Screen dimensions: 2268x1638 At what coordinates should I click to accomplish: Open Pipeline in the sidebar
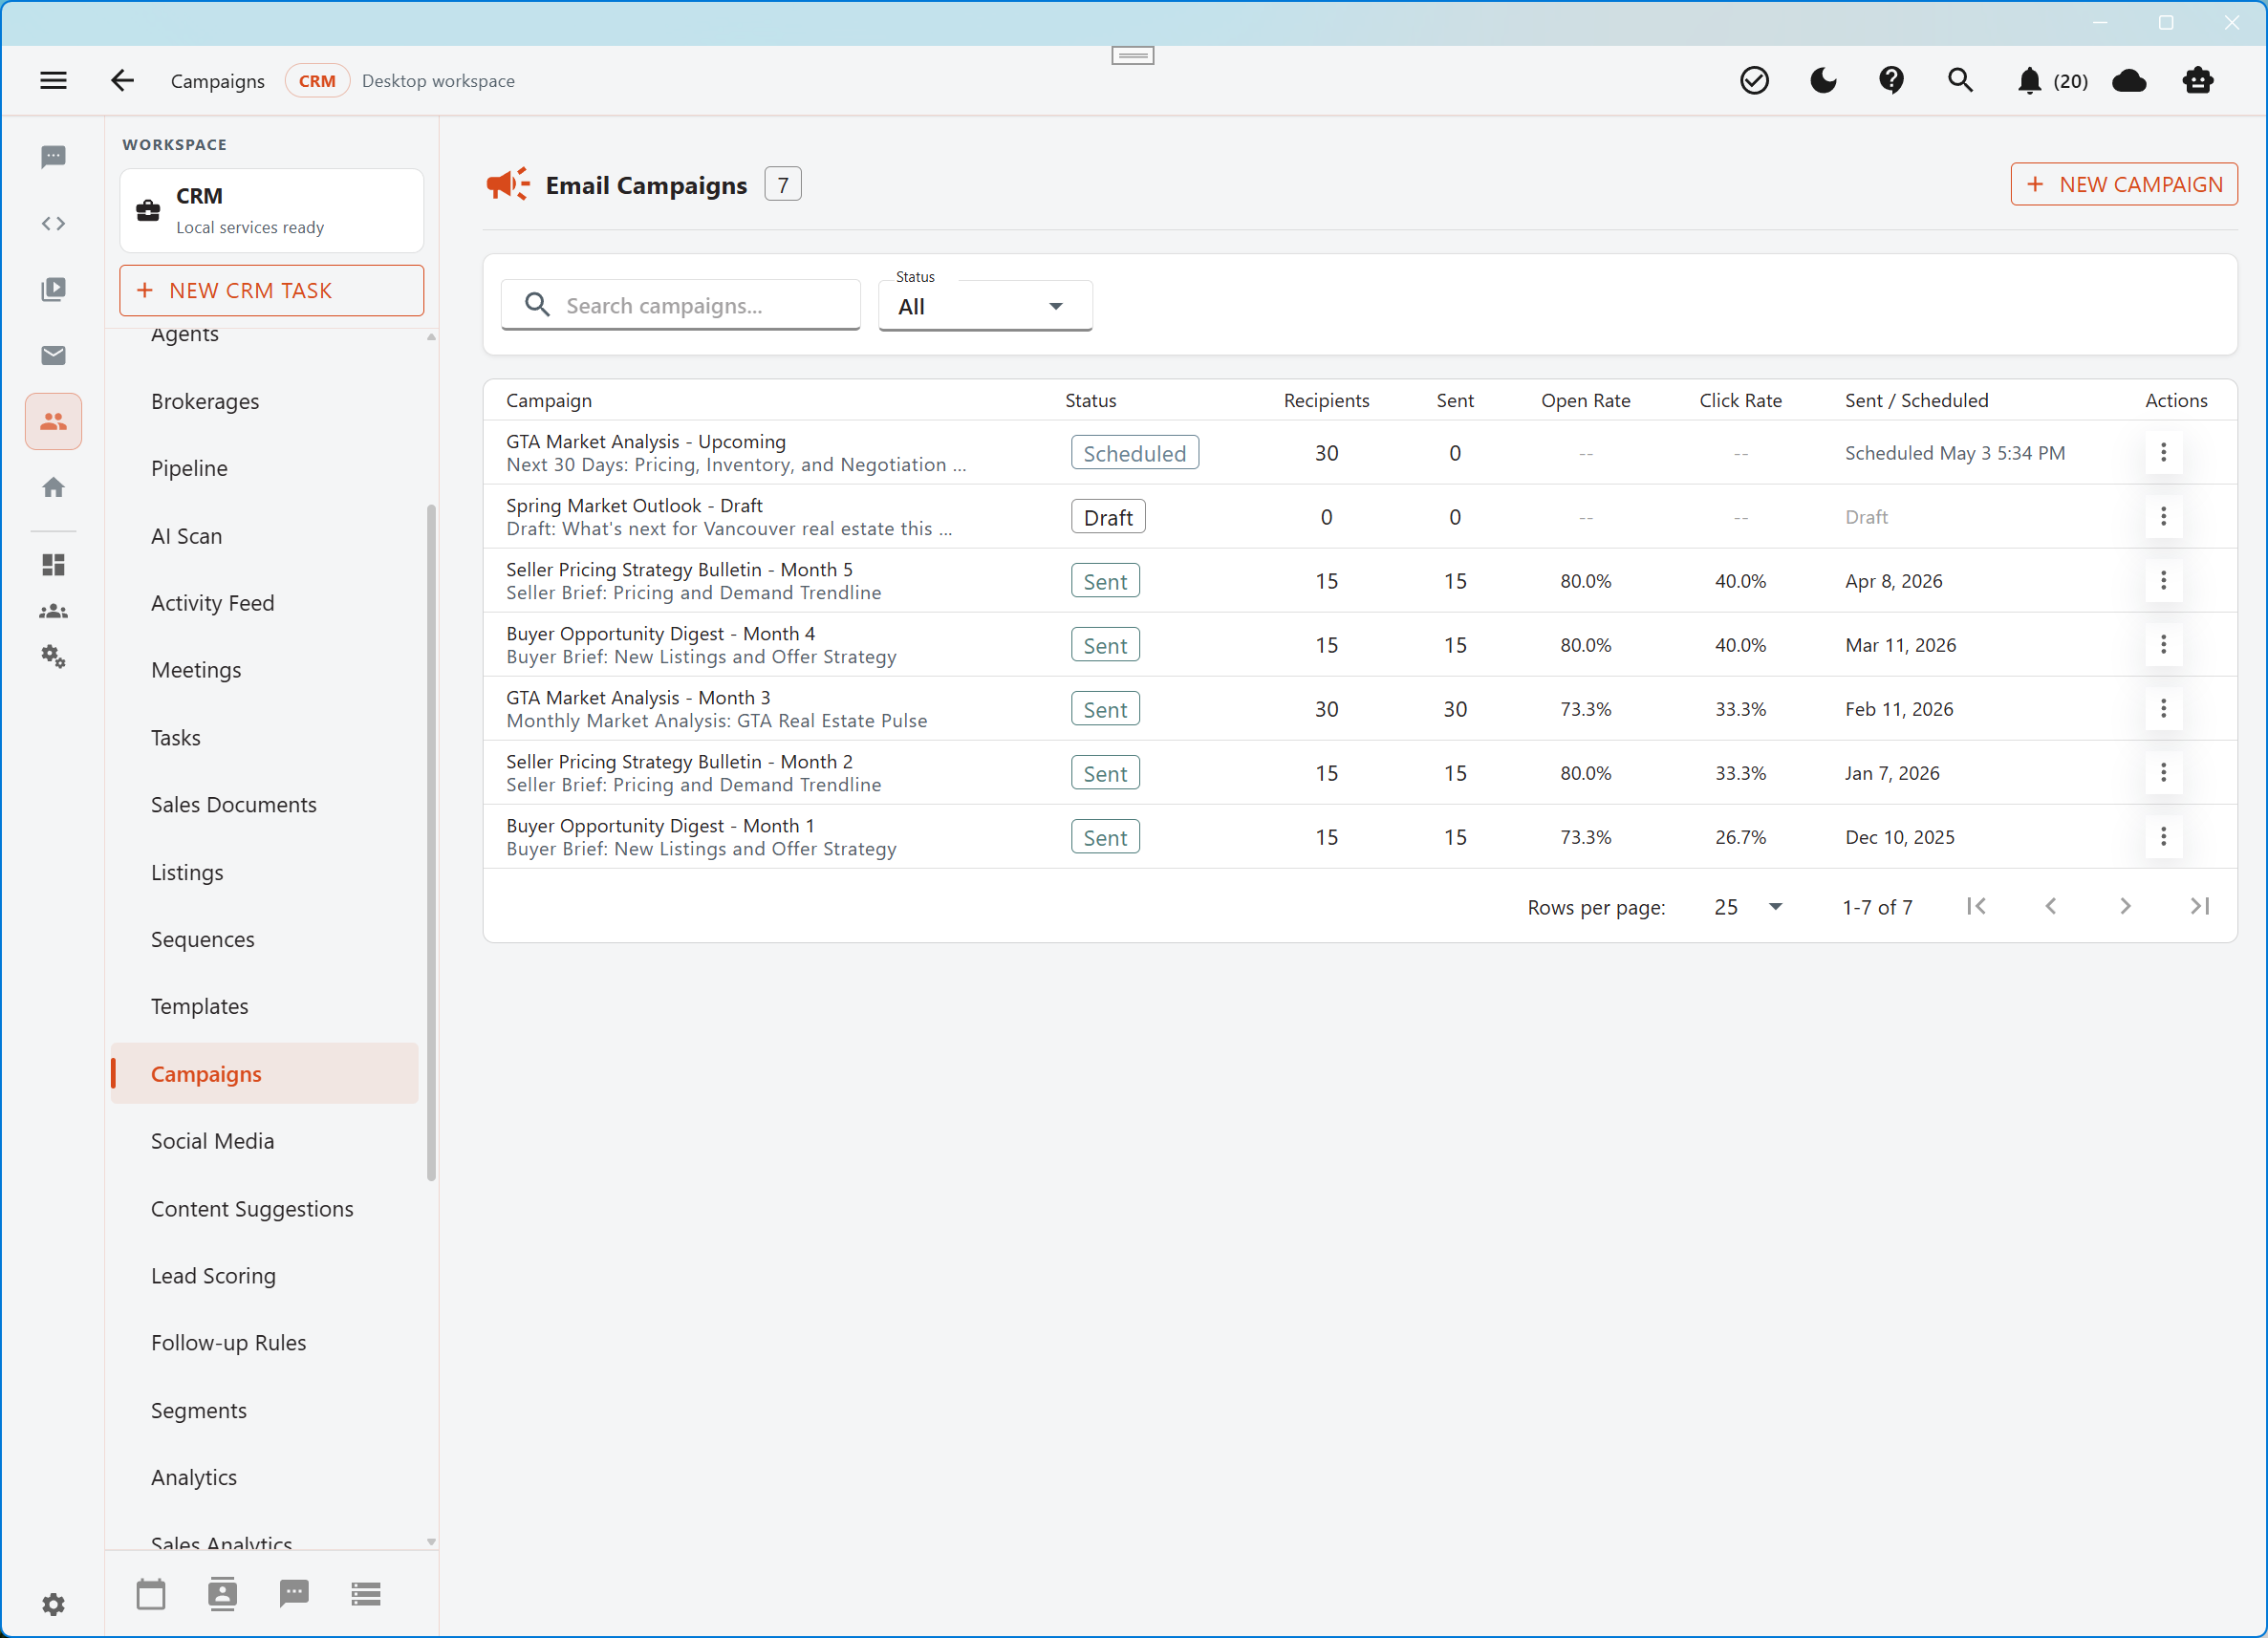264,468
